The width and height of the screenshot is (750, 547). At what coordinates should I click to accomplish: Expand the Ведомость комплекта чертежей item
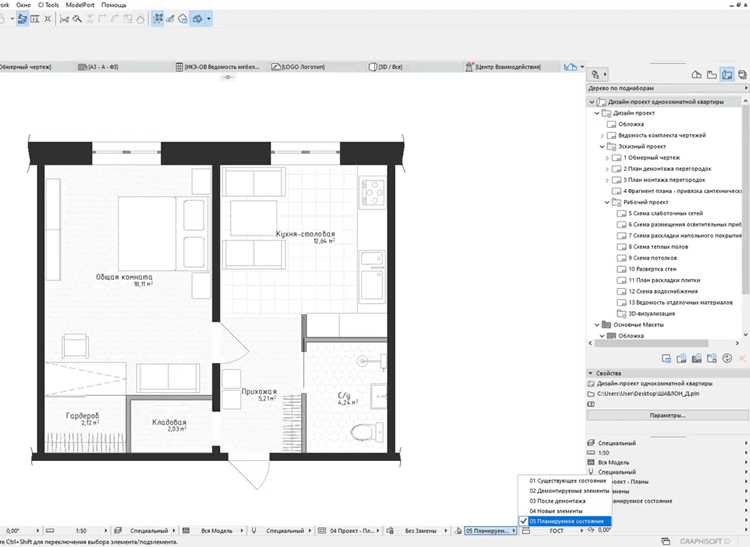click(x=602, y=136)
